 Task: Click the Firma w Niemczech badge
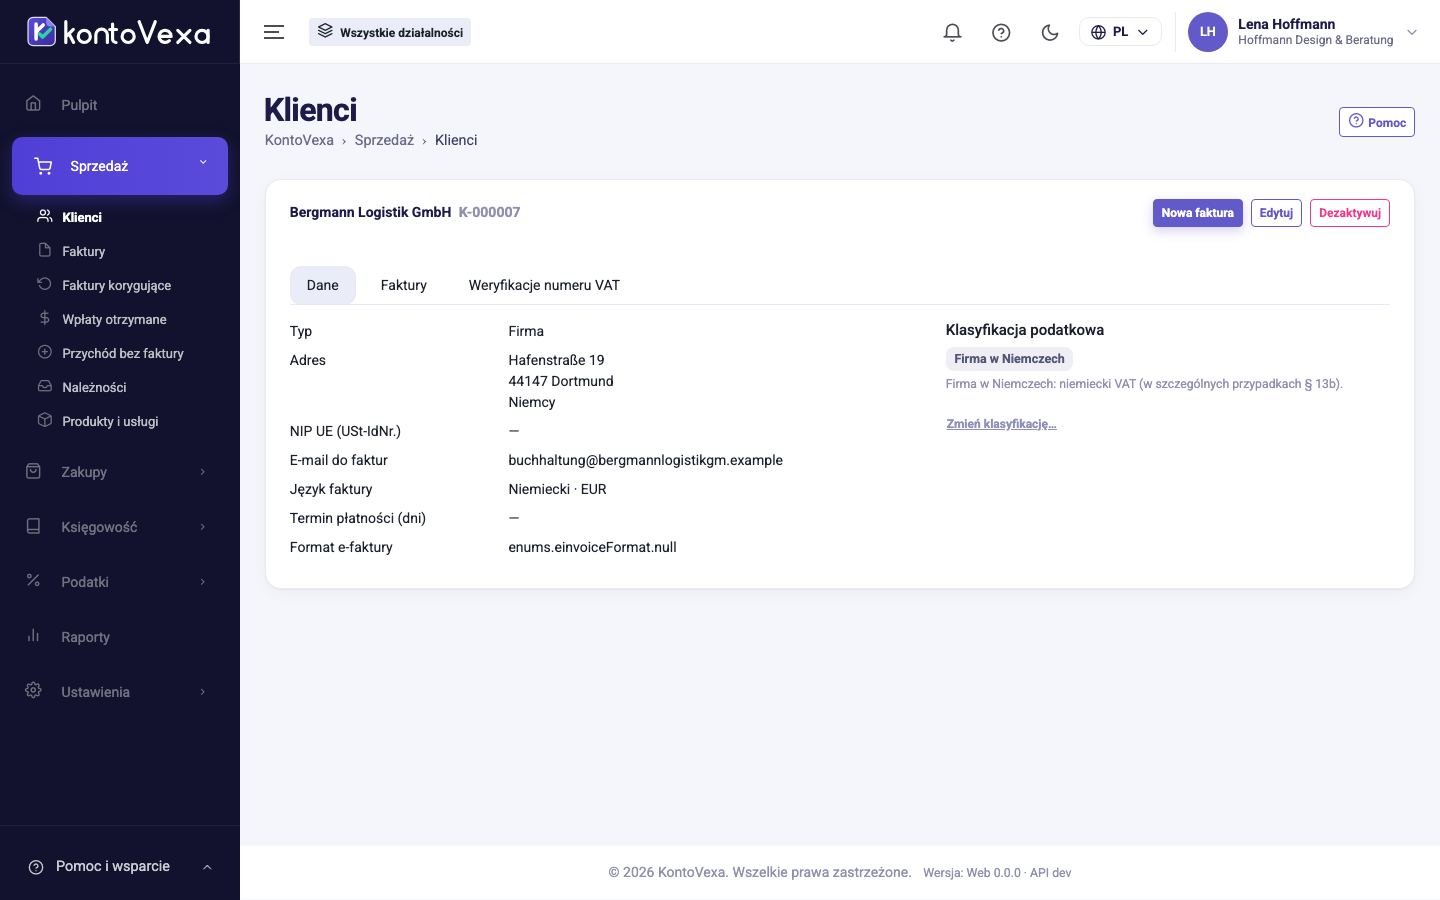coord(1009,359)
